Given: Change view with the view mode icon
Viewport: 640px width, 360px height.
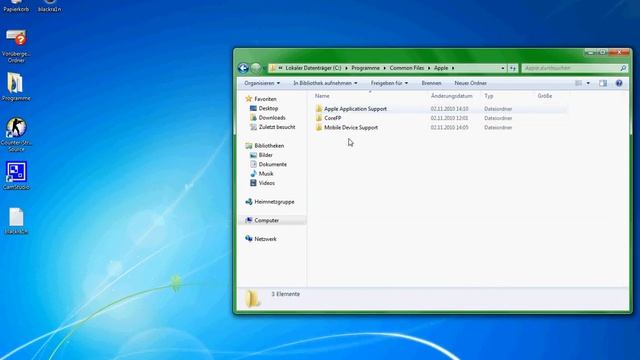Looking at the screenshot, I should pyautogui.click(x=578, y=83).
